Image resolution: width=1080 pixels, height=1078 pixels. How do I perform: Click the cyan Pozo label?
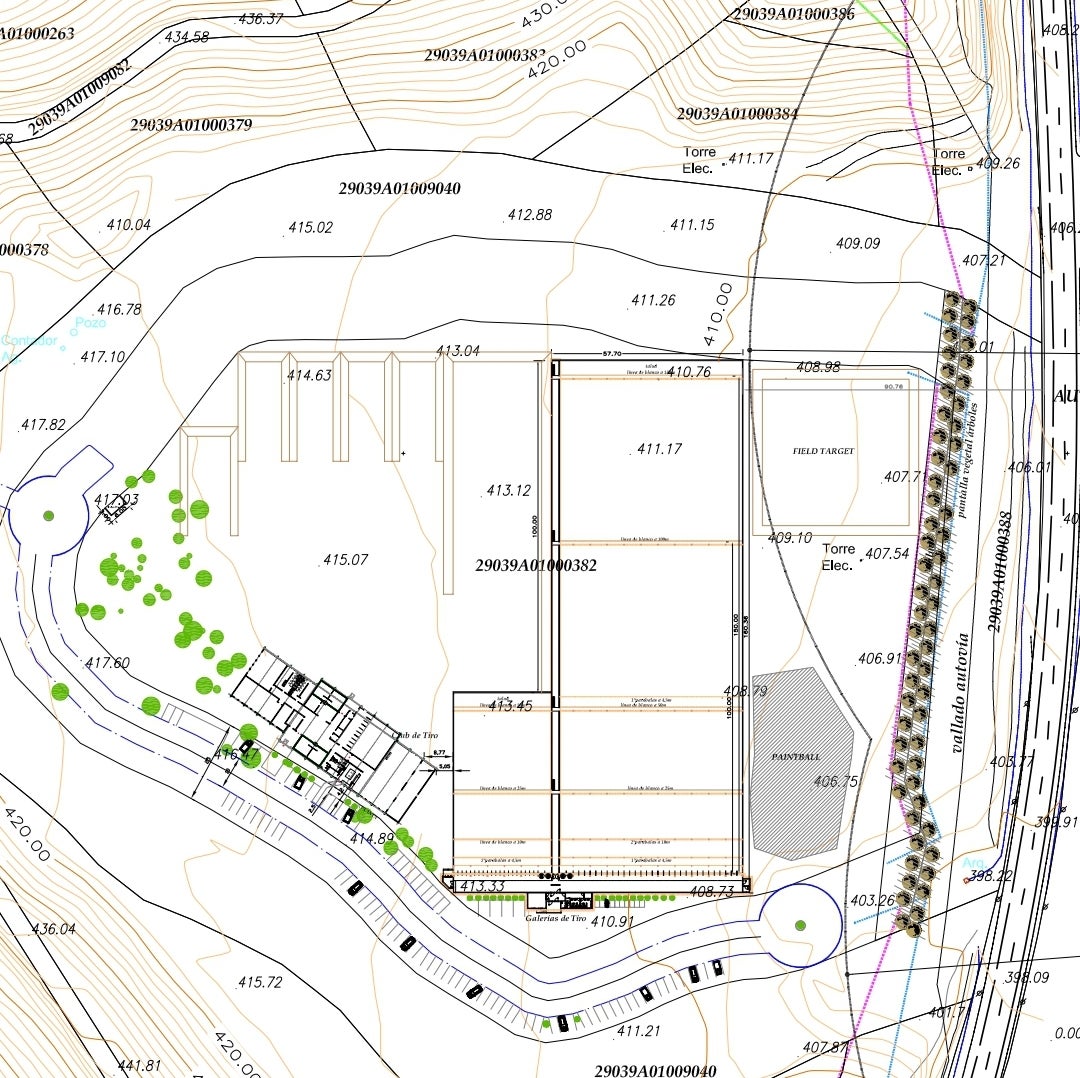click(90, 323)
